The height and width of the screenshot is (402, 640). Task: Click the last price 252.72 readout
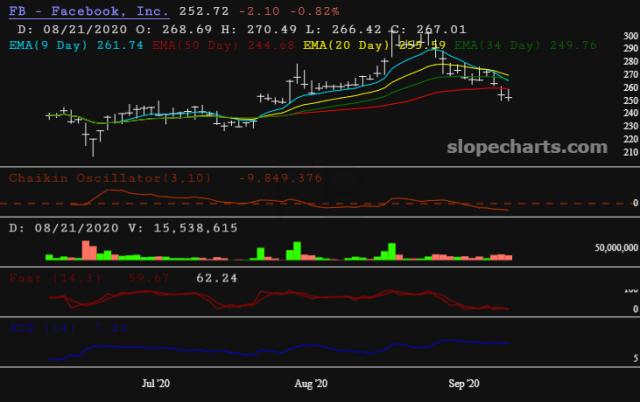pos(204,11)
